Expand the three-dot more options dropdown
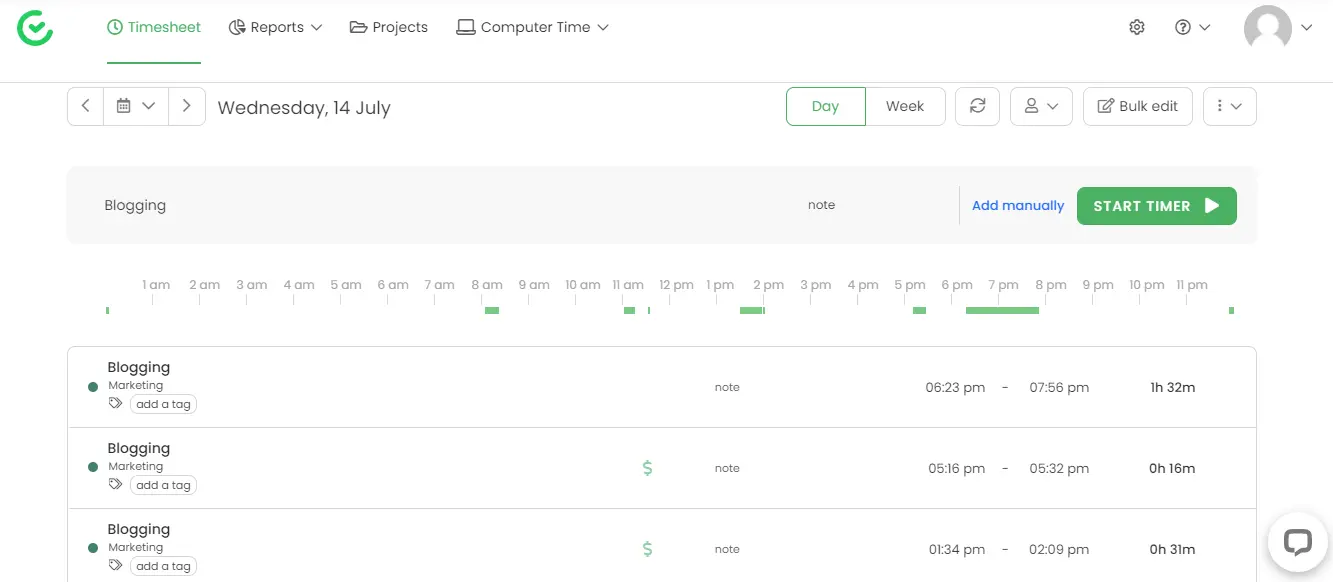This screenshot has width=1333, height=582. pos(1229,106)
